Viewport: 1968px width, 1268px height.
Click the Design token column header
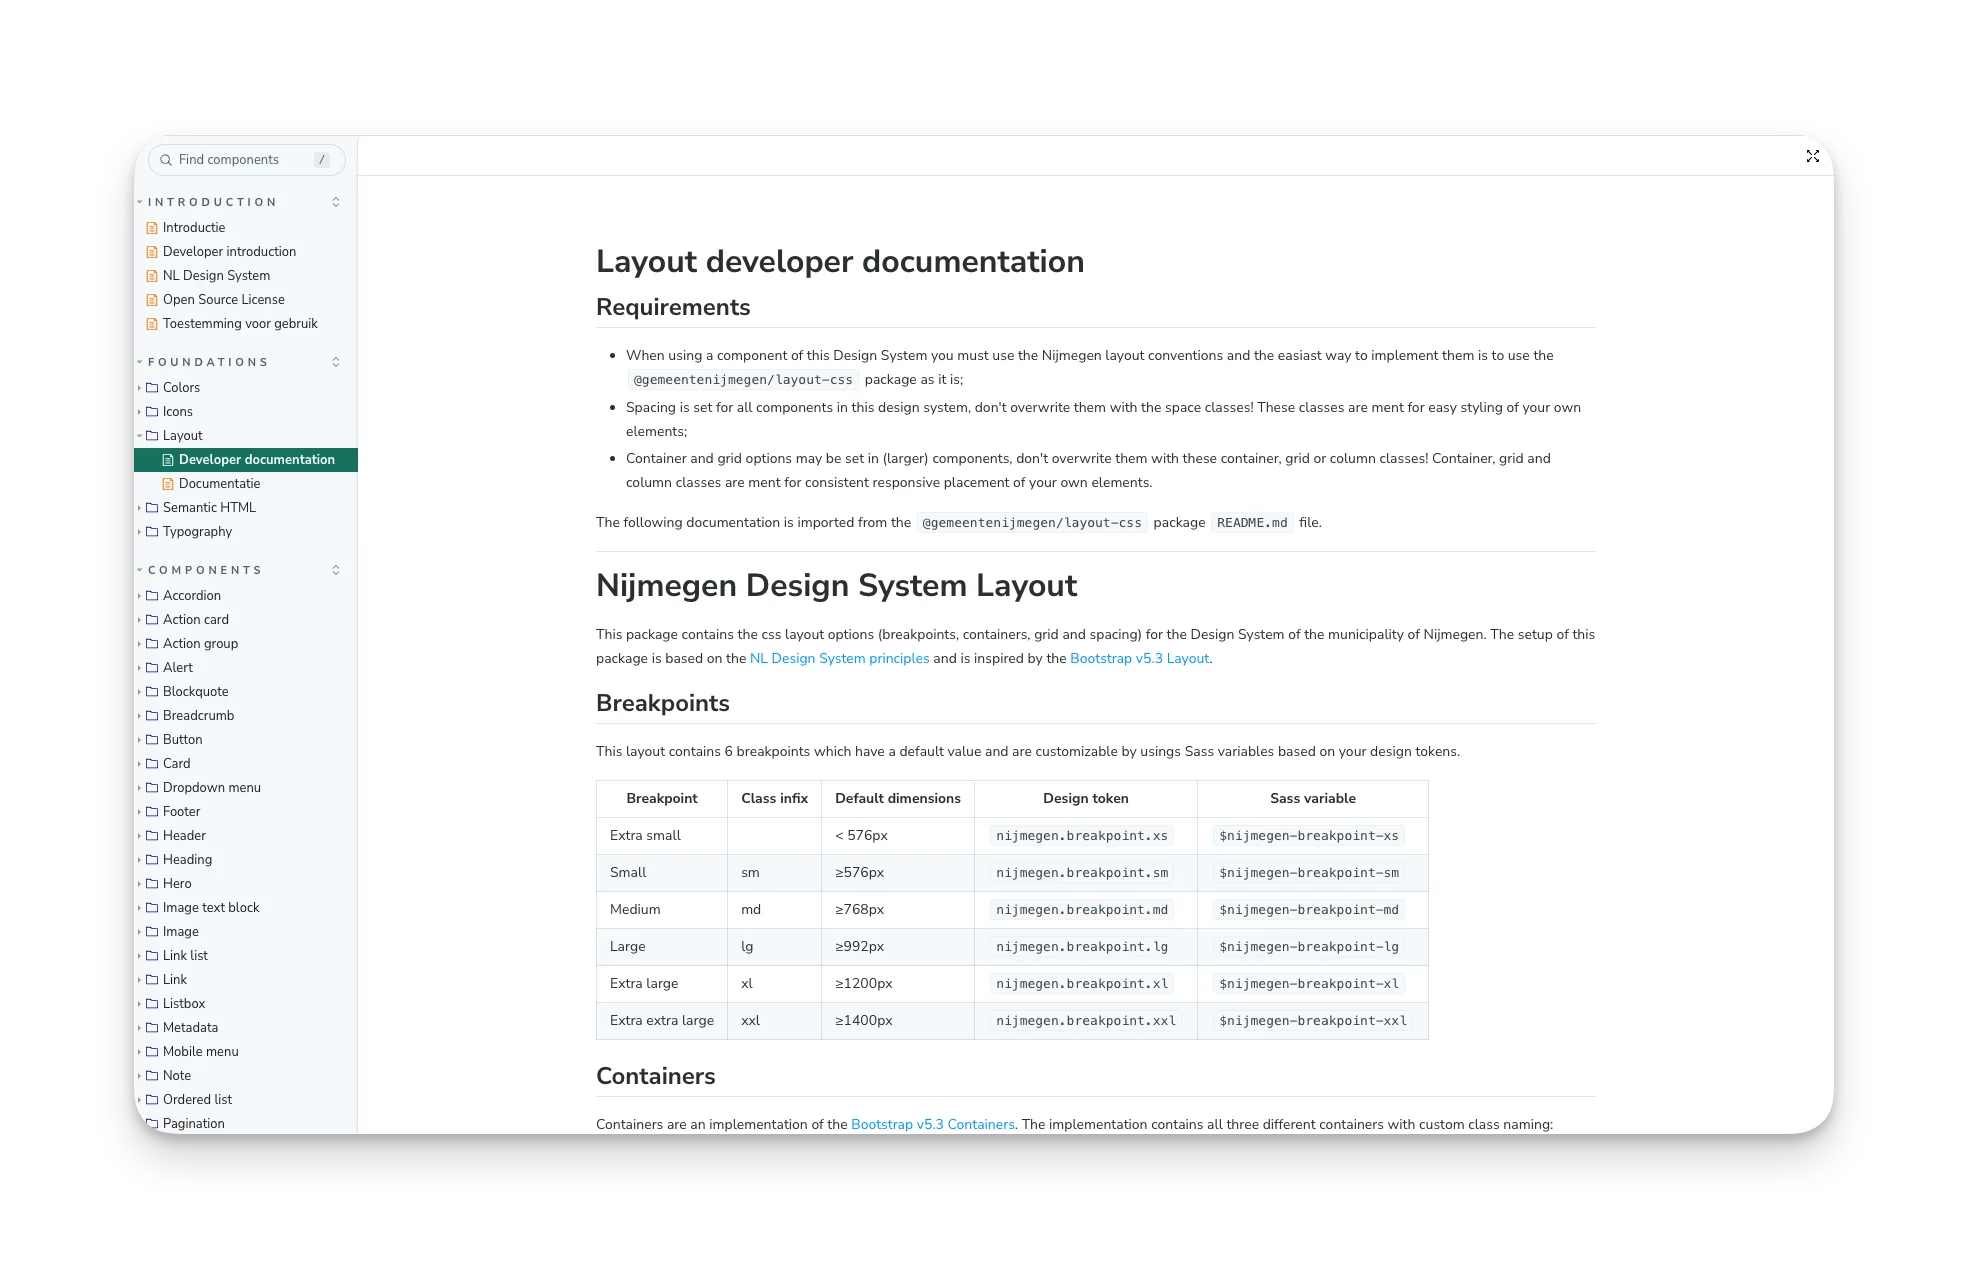coord(1086,799)
